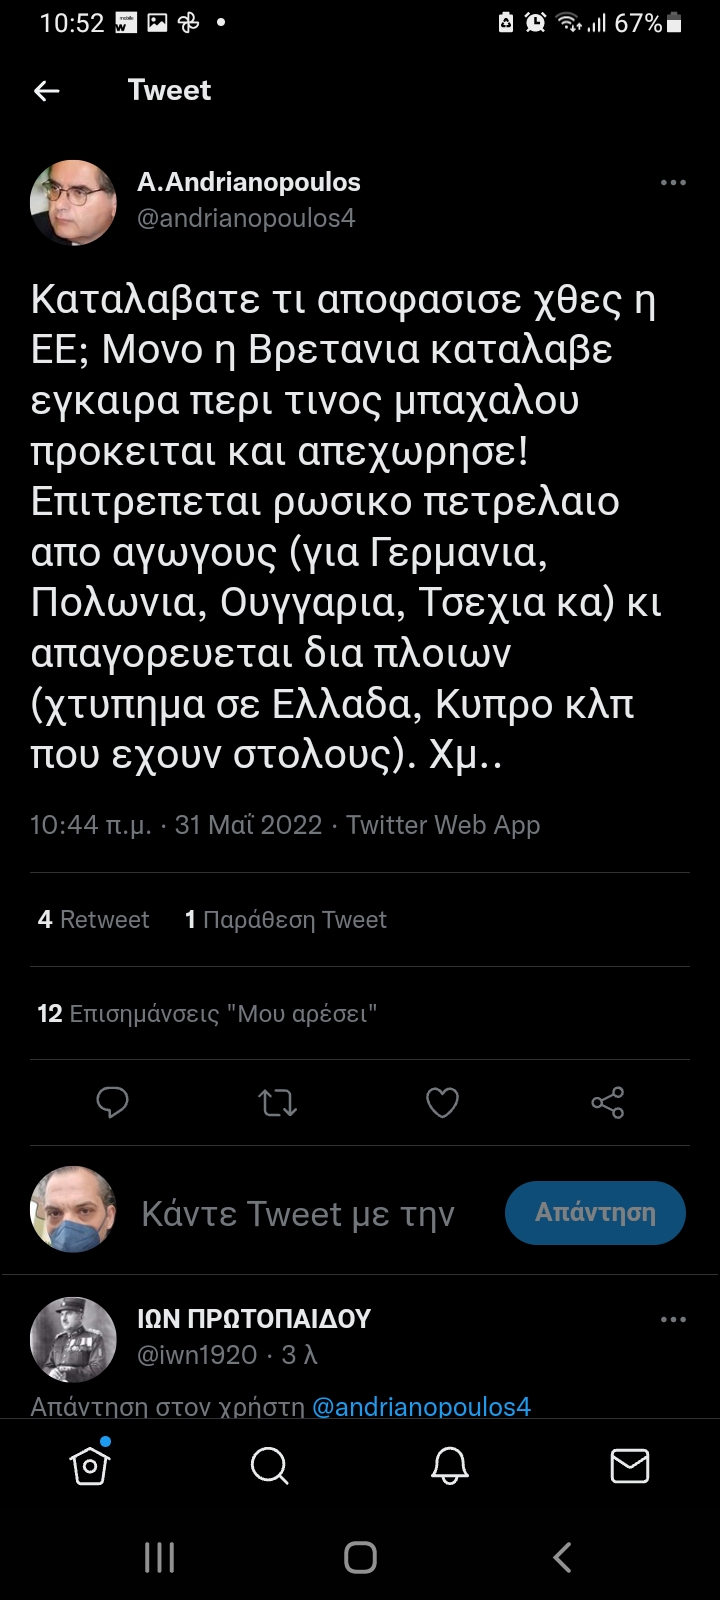Open ΙΩΝ ΠΡΩΤΟΠΑΙΔΟΥ profile avatar
The width and height of the screenshot is (720, 1600).
[73, 1339]
